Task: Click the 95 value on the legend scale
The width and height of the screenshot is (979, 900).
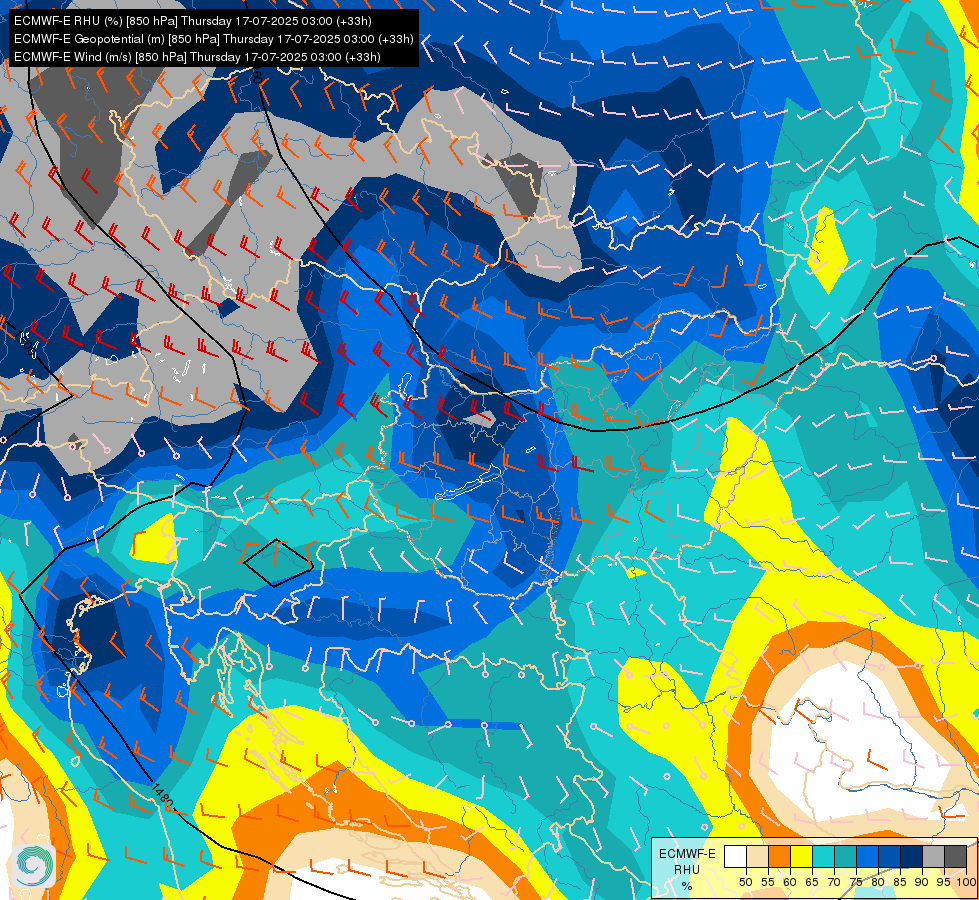Action: 943,882
